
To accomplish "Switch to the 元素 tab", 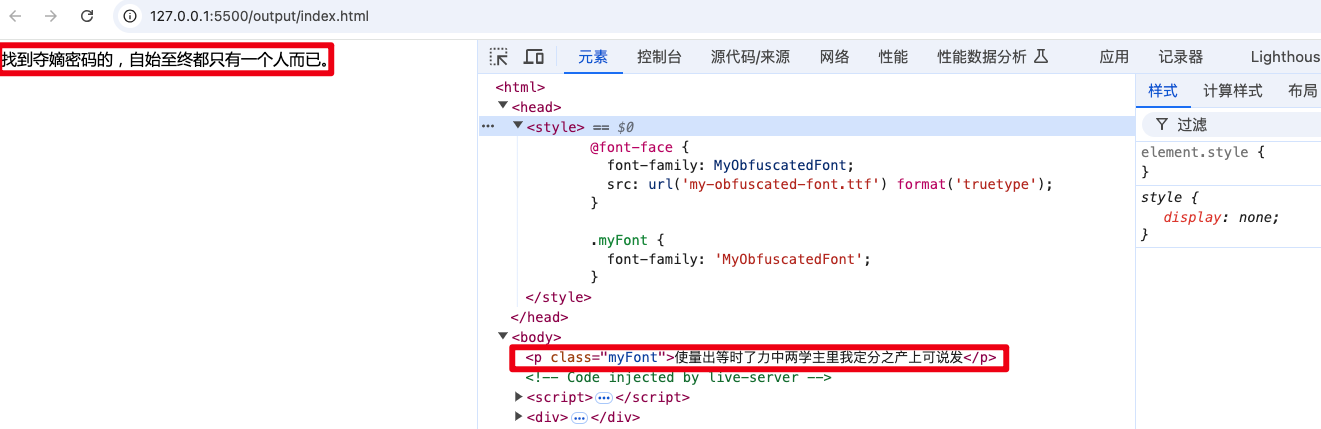I will point(593,57).
